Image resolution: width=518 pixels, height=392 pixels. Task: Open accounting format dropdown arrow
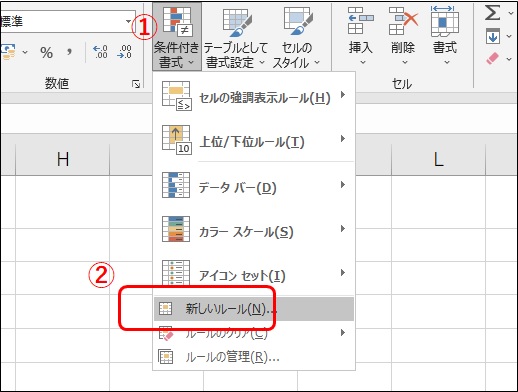coord(25,53)
